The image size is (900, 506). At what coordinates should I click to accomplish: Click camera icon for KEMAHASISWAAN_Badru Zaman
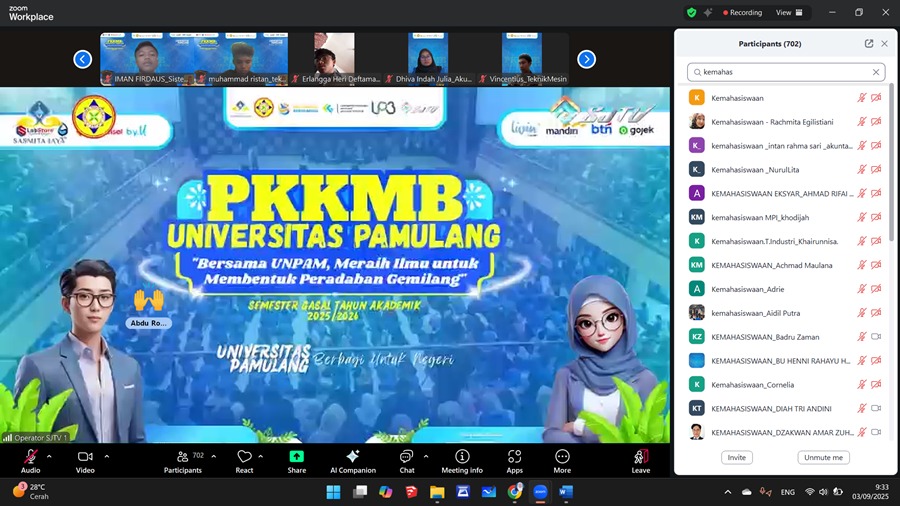[x=876, y=337]
